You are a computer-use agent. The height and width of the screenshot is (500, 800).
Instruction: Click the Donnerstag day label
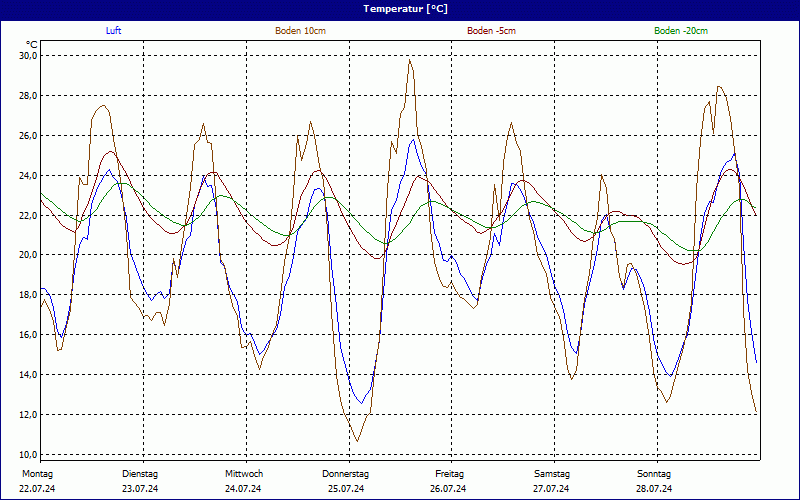pos(346,474)
